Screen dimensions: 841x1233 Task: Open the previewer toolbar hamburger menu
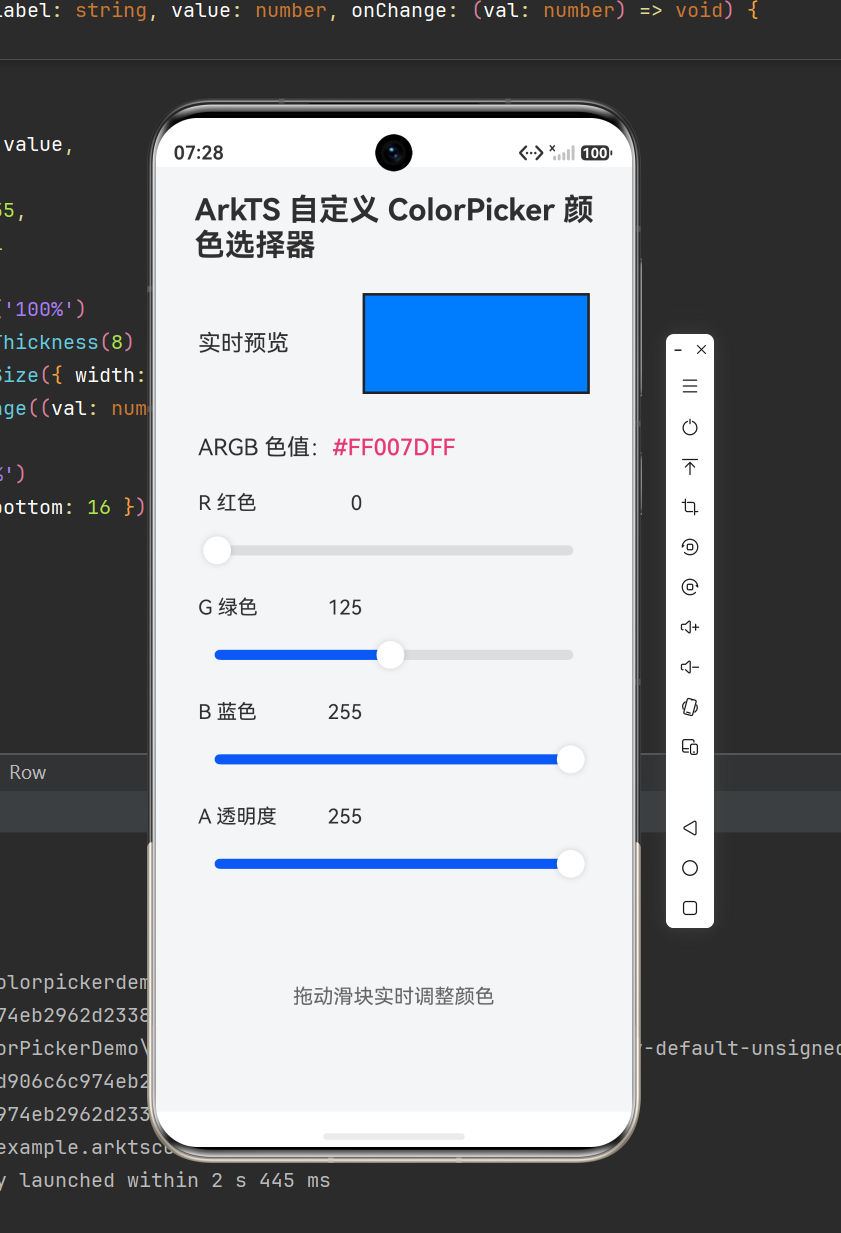click(690, 386)
